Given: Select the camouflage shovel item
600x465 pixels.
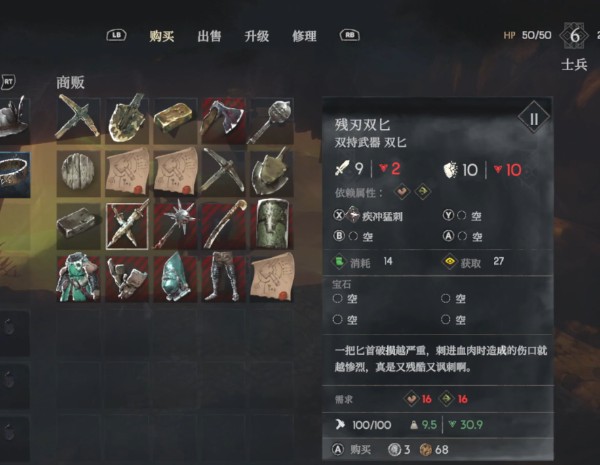Looking at the screenshot, I should (127, 121).
